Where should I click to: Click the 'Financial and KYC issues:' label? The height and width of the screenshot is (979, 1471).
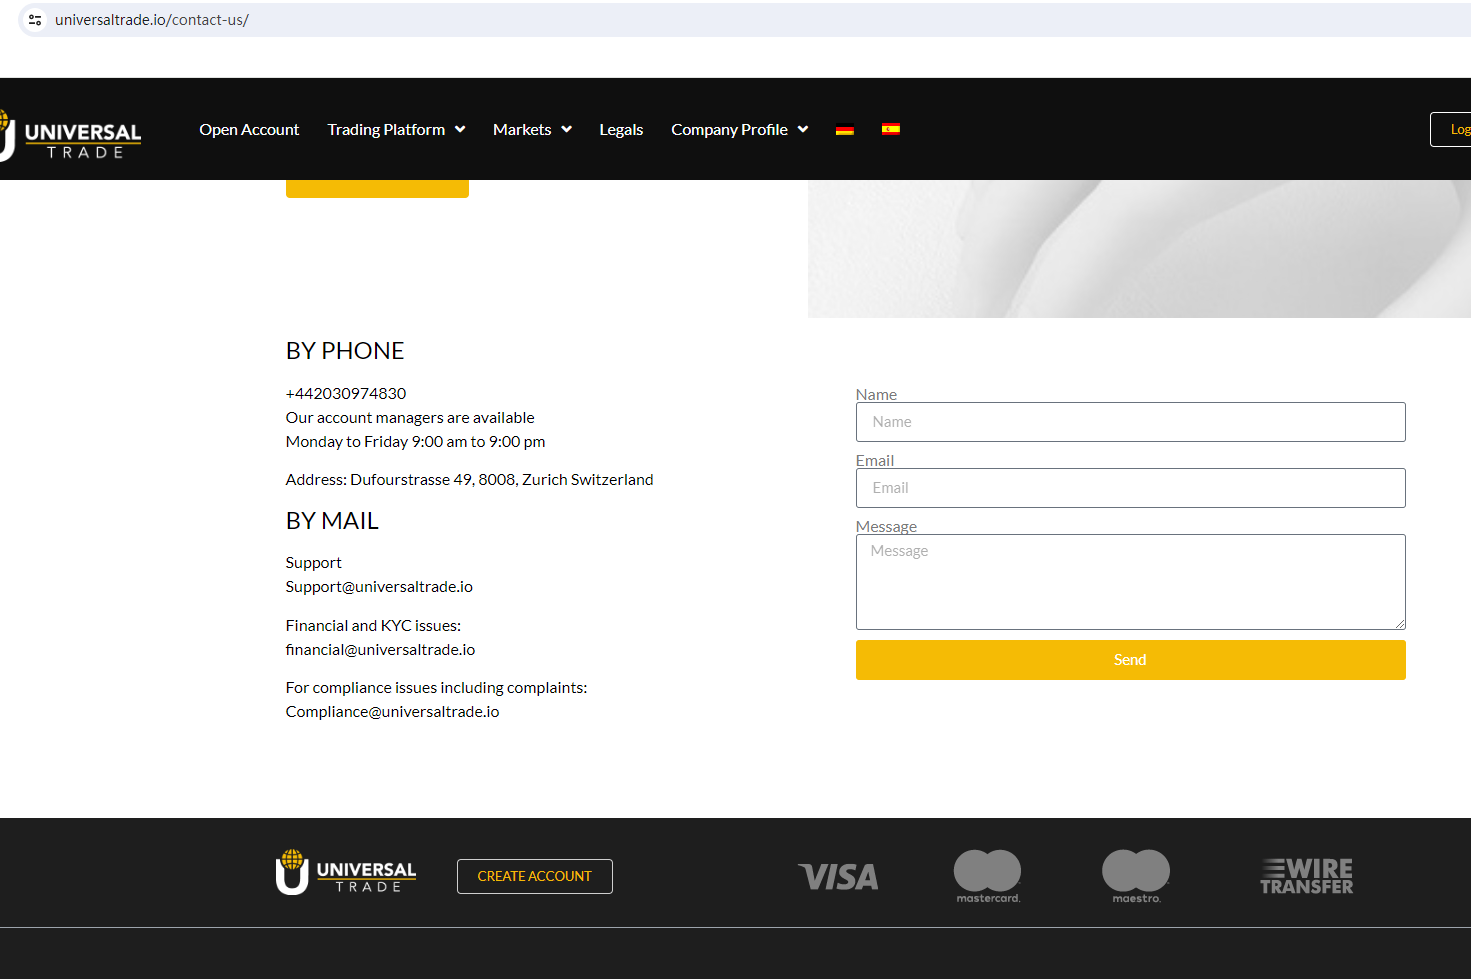click(x=373, y=626)
